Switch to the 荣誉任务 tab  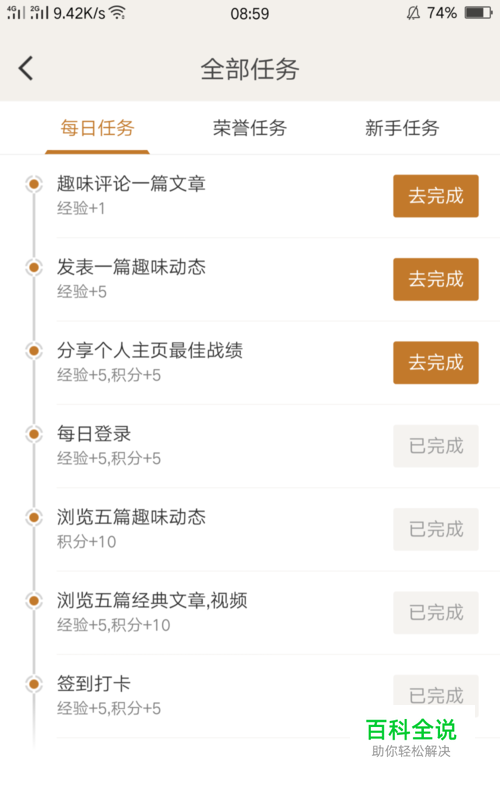coord(249,128)
